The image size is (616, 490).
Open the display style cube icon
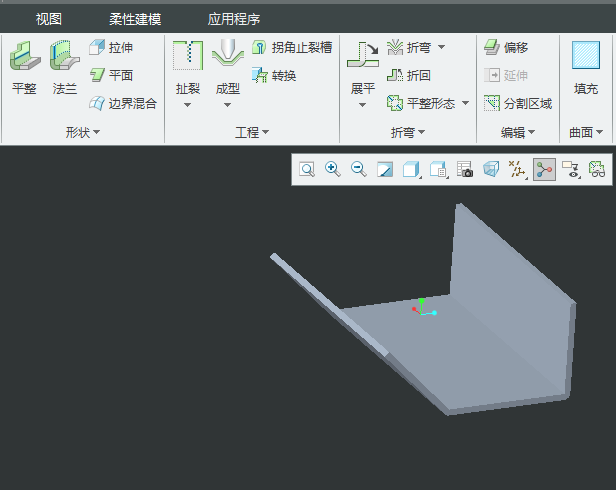[x=411, y=169]
